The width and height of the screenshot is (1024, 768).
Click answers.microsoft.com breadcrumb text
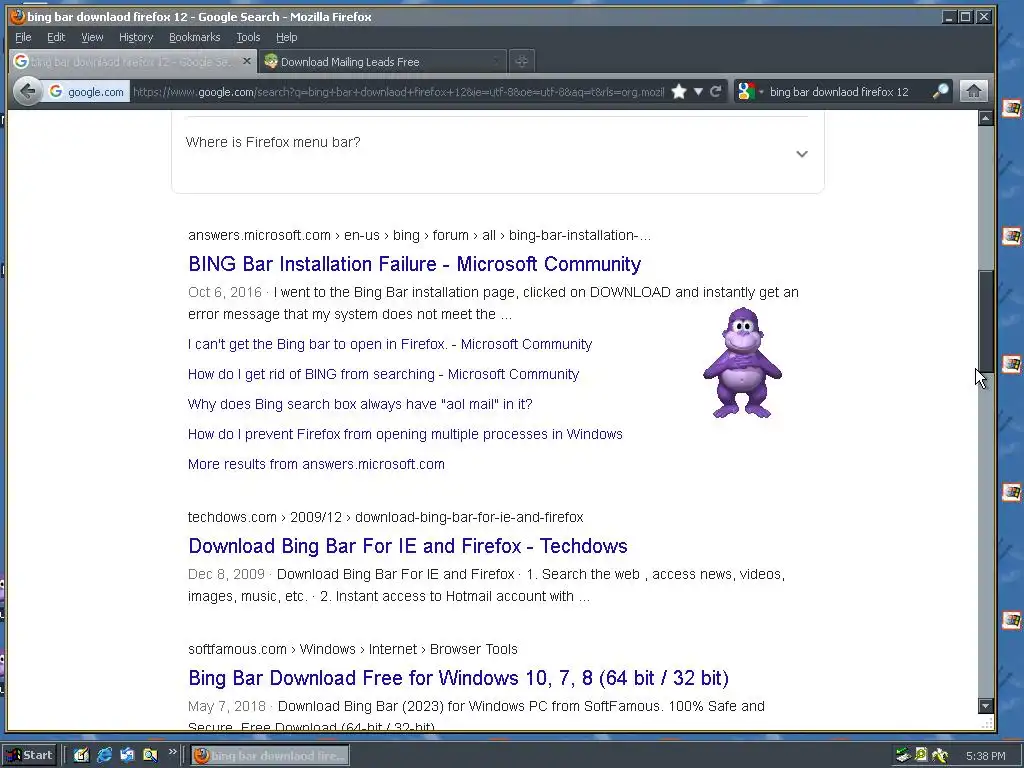tap(259, 235)
